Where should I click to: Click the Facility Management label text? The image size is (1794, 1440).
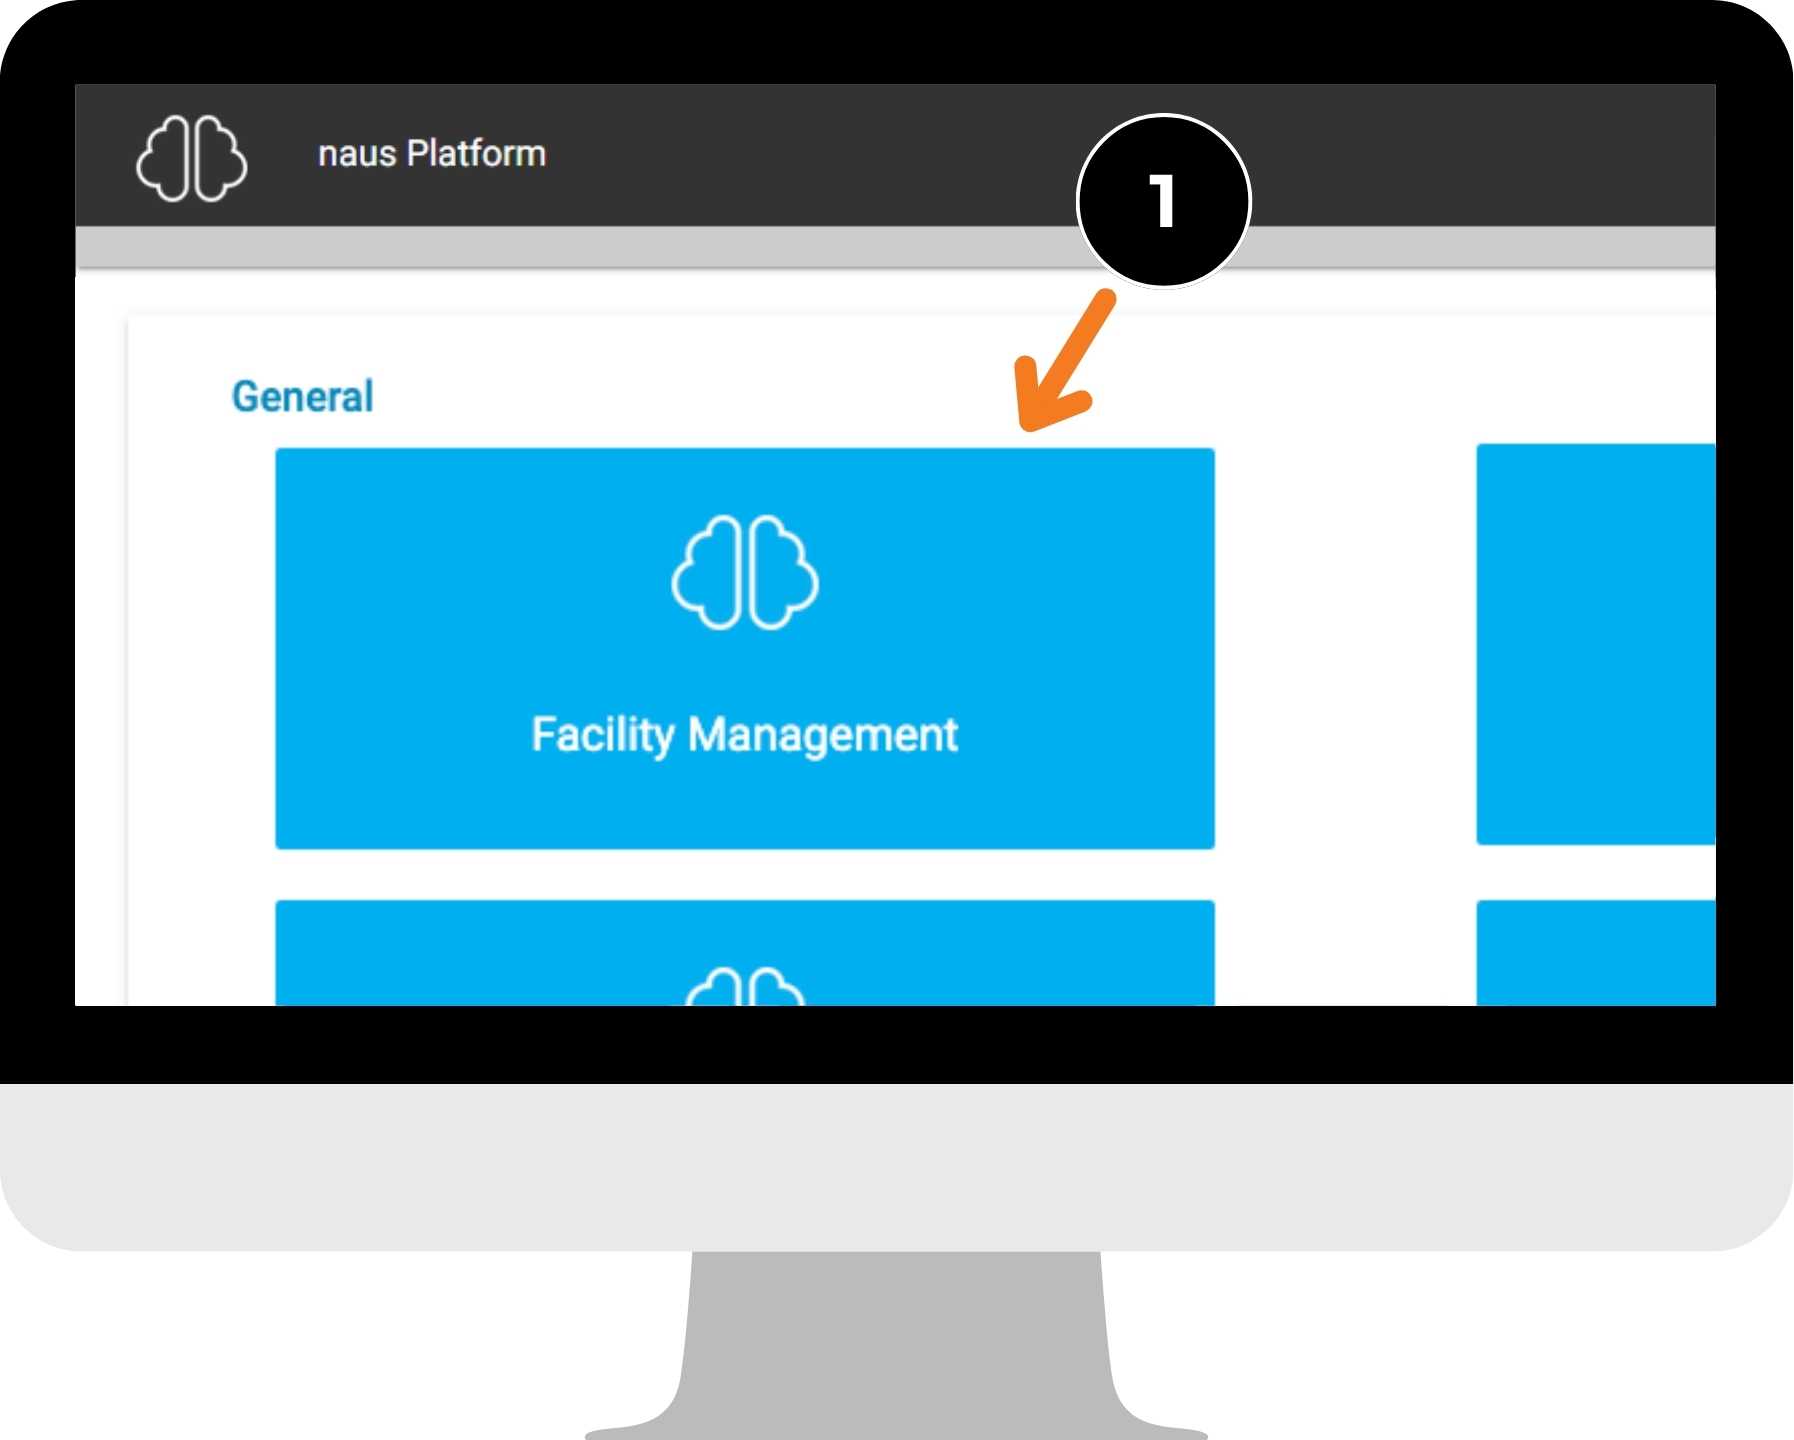(745, 736)
